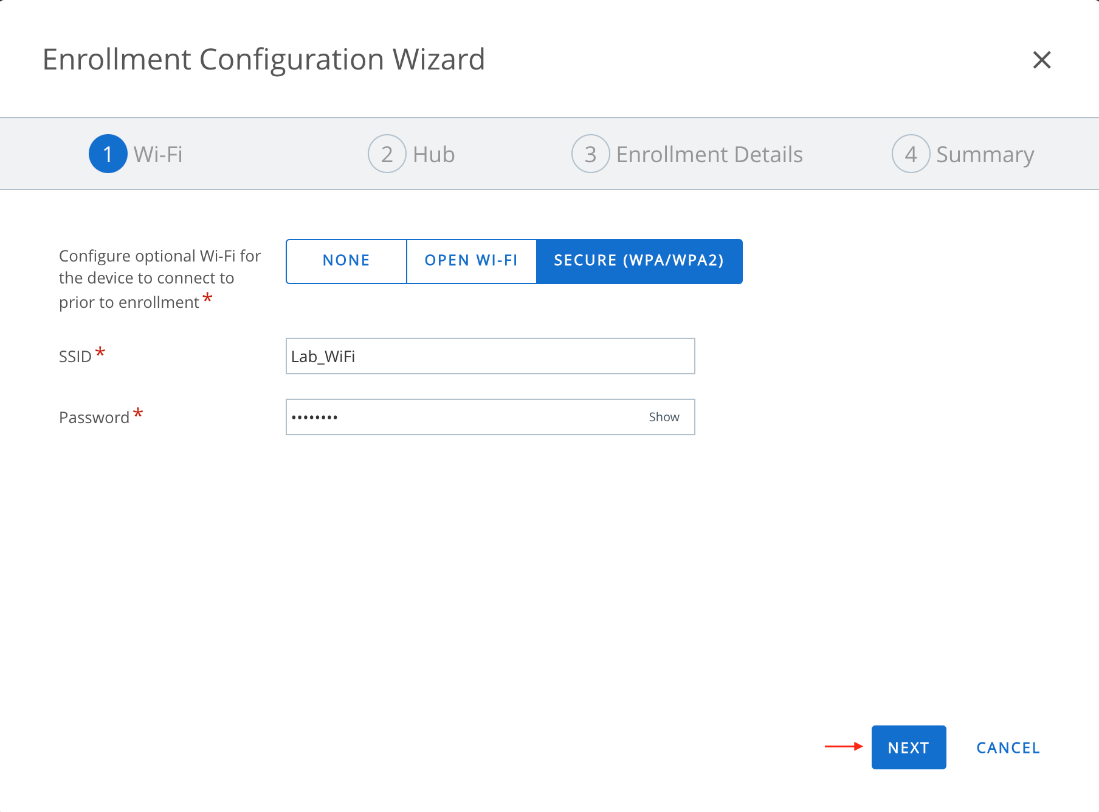Open the Enrollment Details step label
1099x812 pixels.
click(x=709, y=154)
